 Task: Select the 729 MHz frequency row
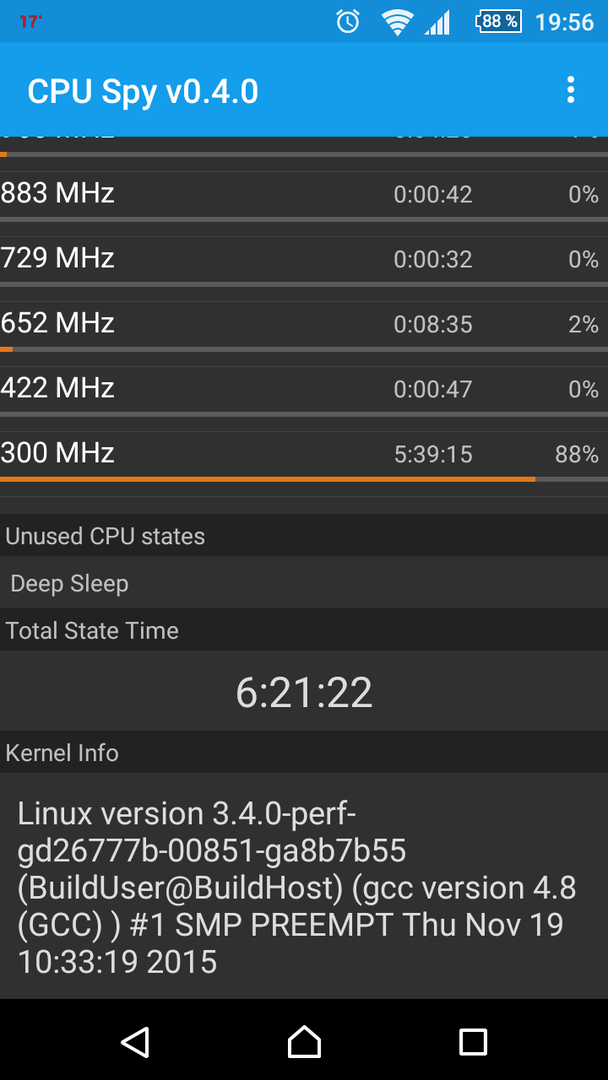304,260
